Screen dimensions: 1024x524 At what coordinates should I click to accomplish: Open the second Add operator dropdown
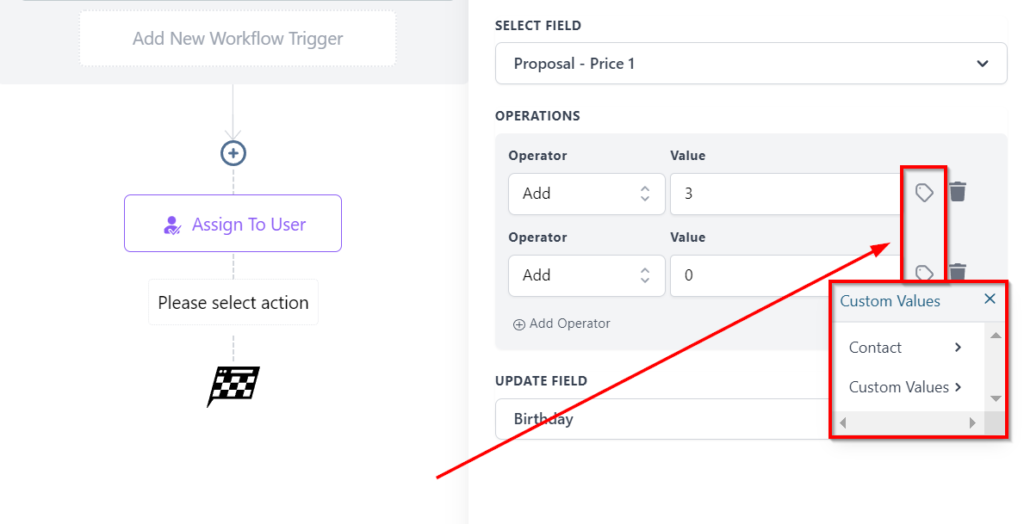click(x=586, y=275)
